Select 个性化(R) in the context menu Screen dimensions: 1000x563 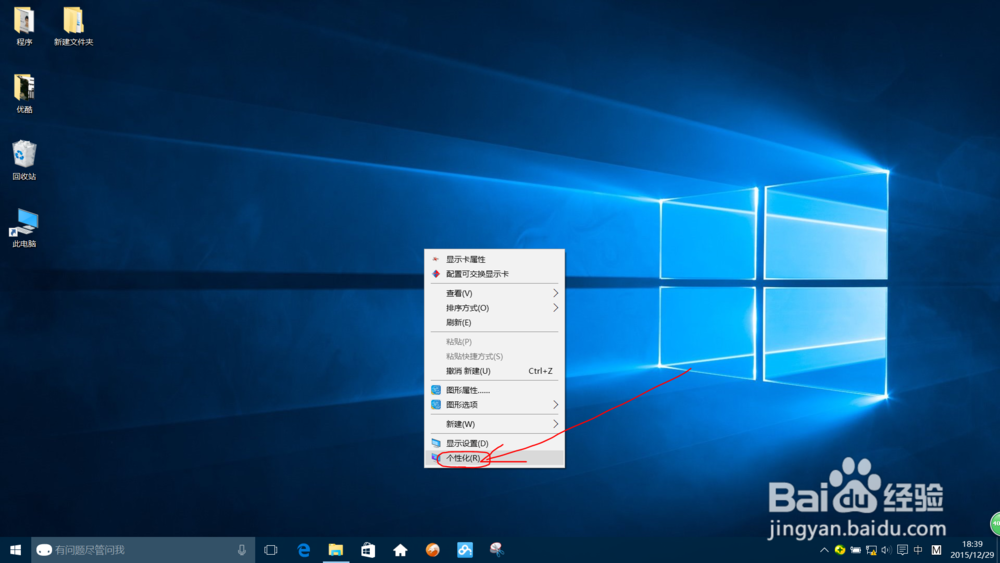pyautogui.click(x=494, y=458)
